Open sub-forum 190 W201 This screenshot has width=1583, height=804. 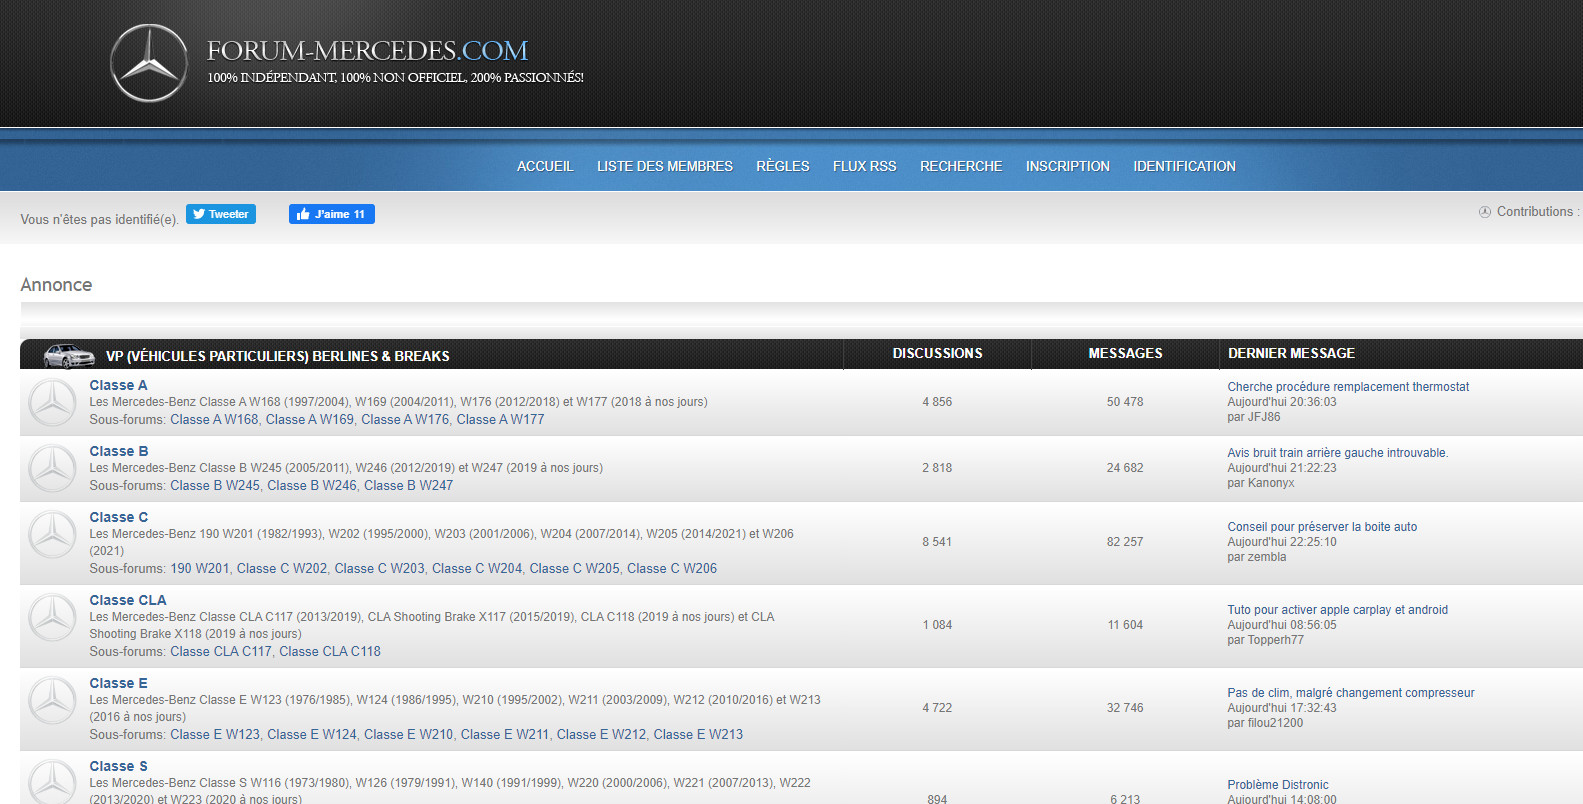click(200, 568)
